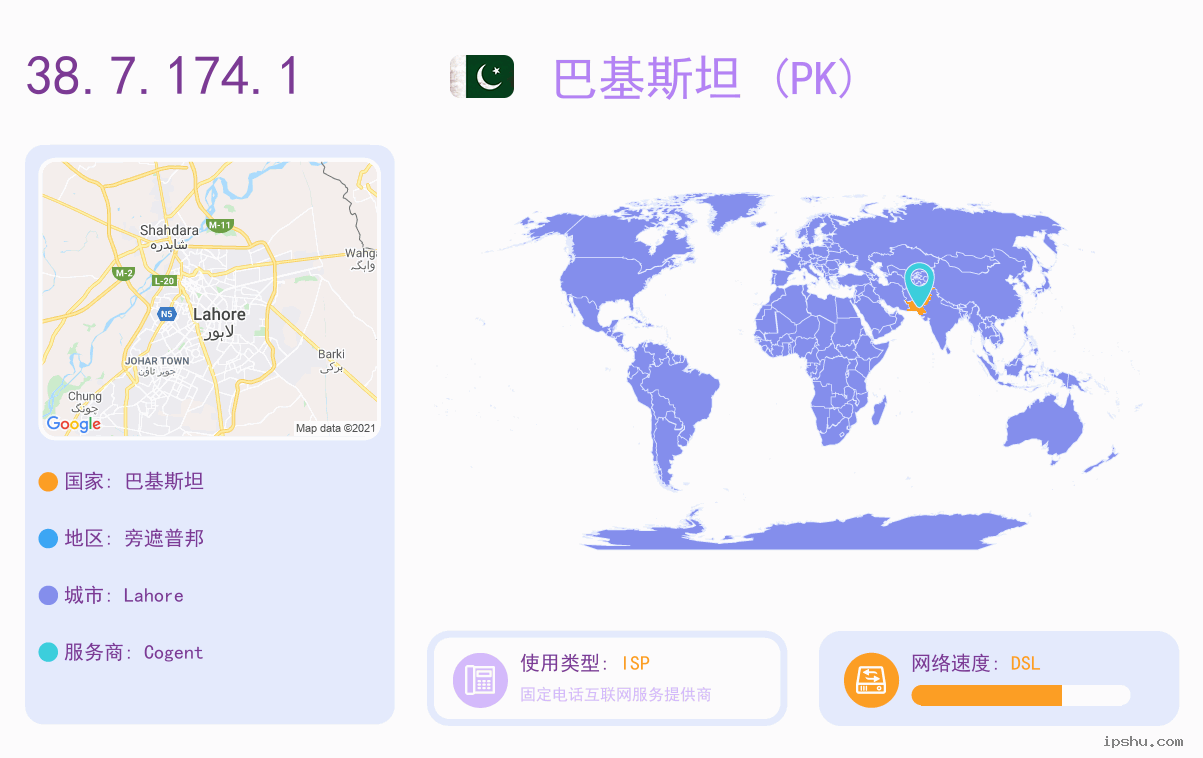1203x758 pixels.
Task: Click the N5 road shield on map
Action: pyautogui.click(x=166, y=314)
